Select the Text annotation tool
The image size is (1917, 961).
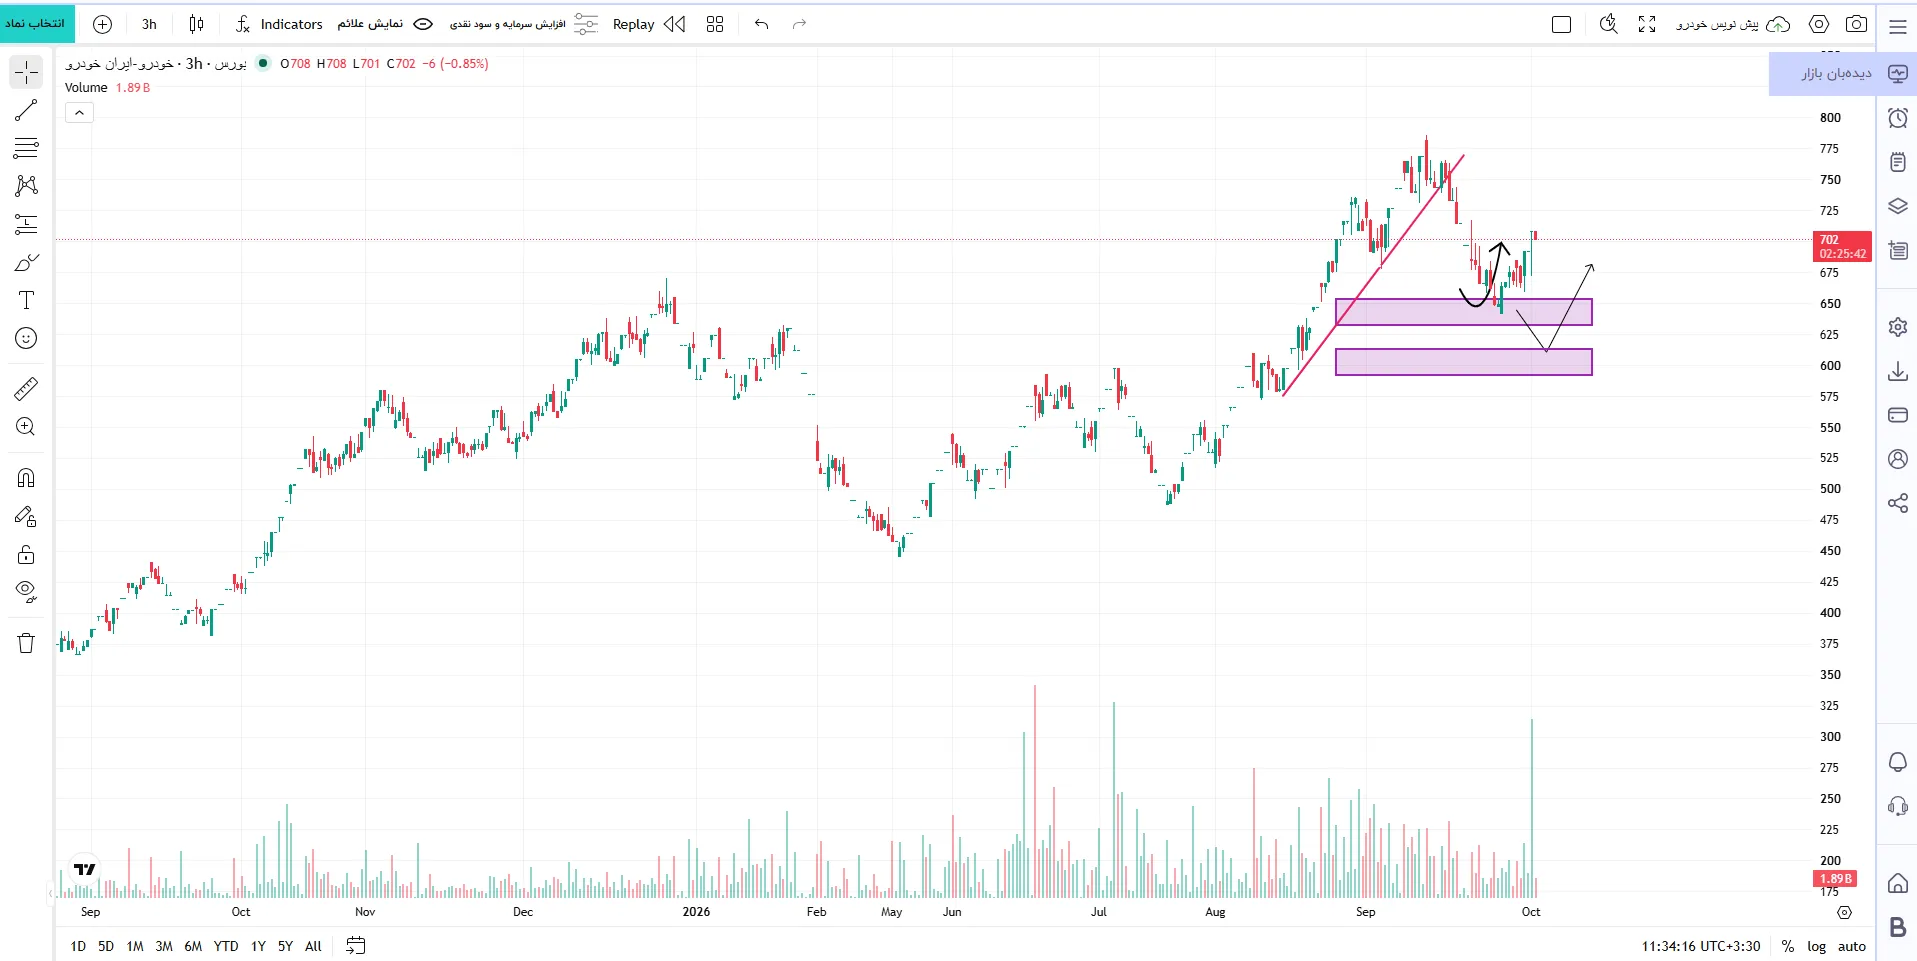point(26,300)
